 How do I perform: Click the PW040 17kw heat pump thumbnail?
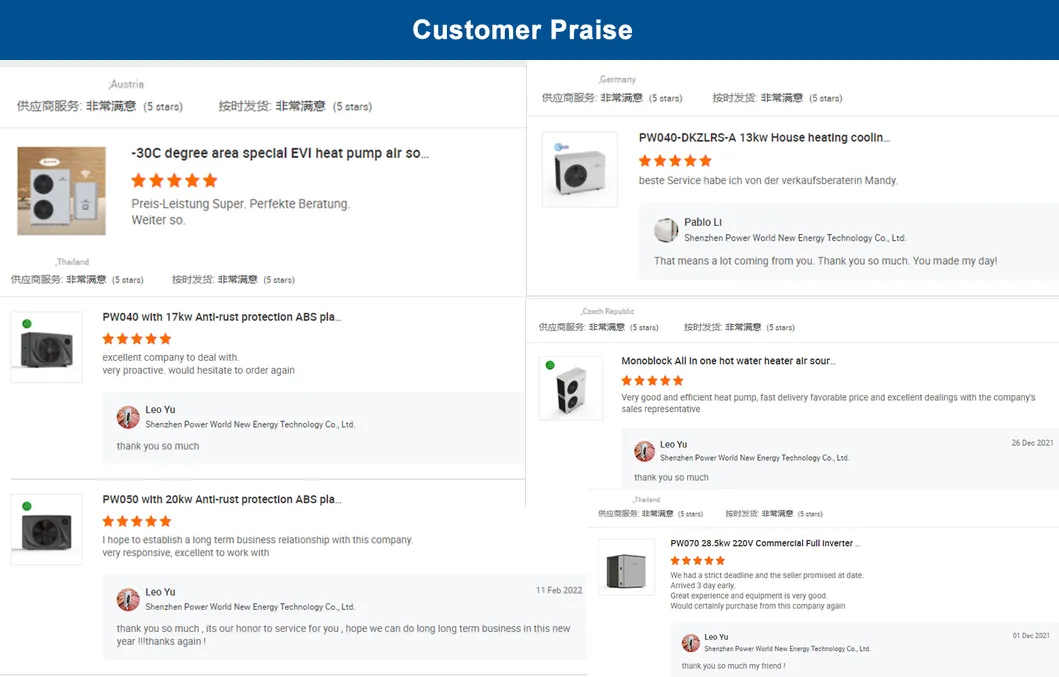(46, 347)
